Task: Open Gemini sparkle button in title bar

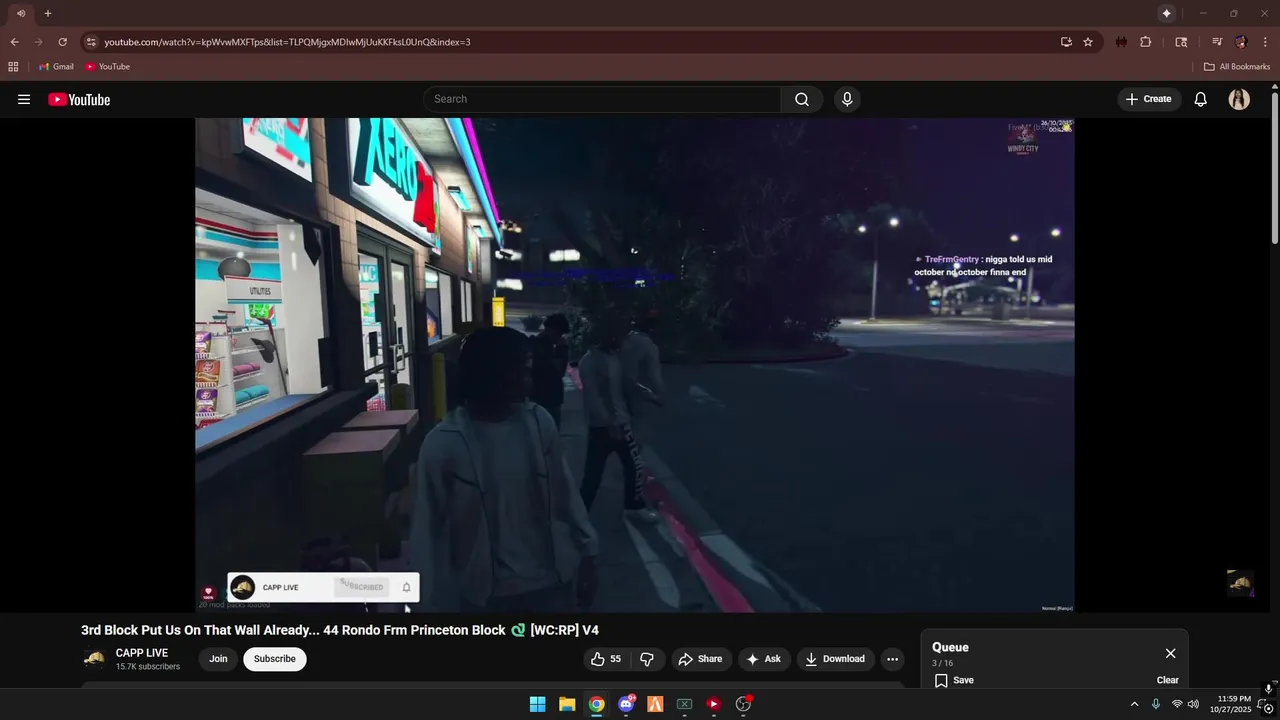Action: pos(1166,13)
